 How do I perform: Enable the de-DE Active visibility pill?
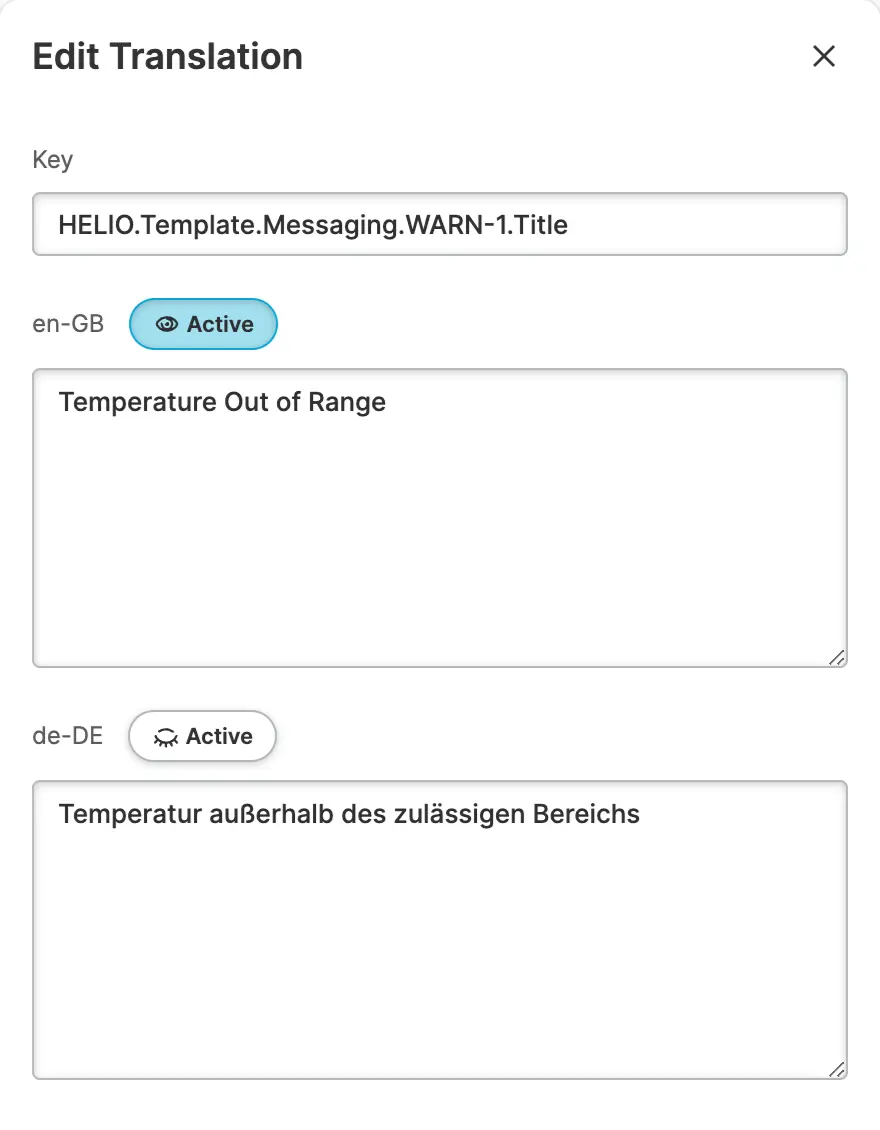pyautogui.click(x=202, y=737)
